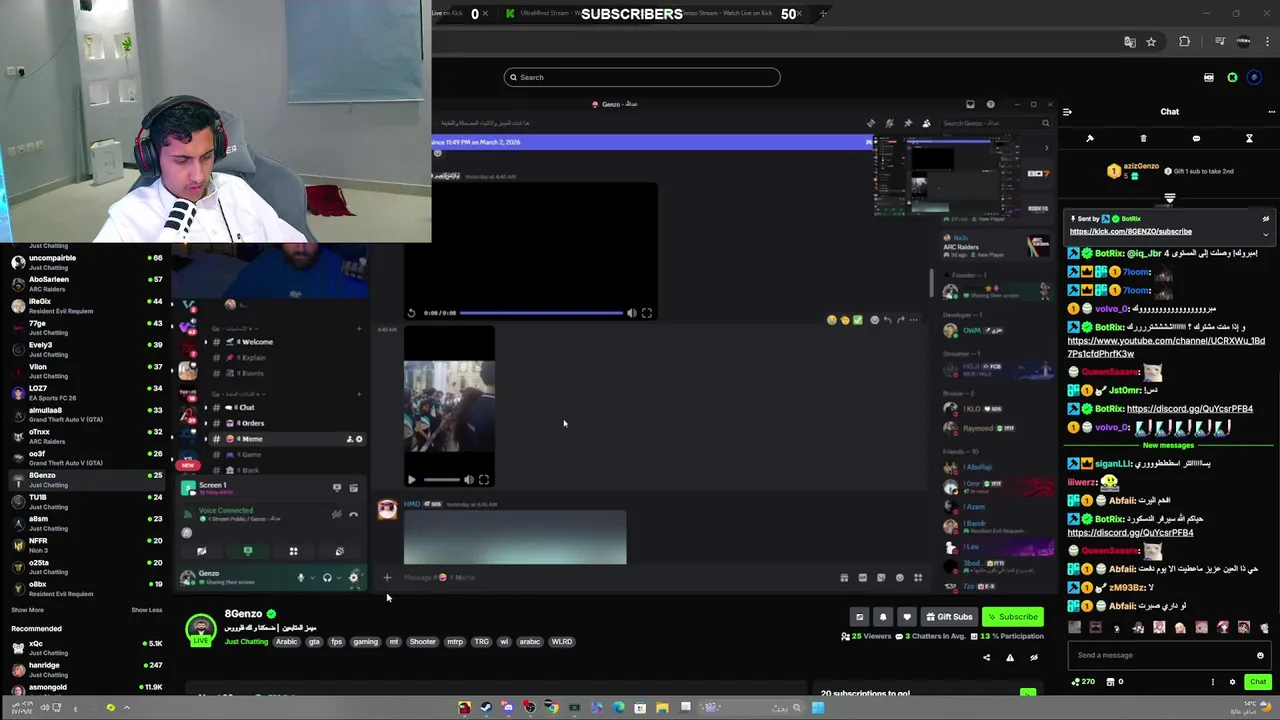Follow channel with the heart icon
The width and height of the screenshot is (1280, 720).
[906, 617]
